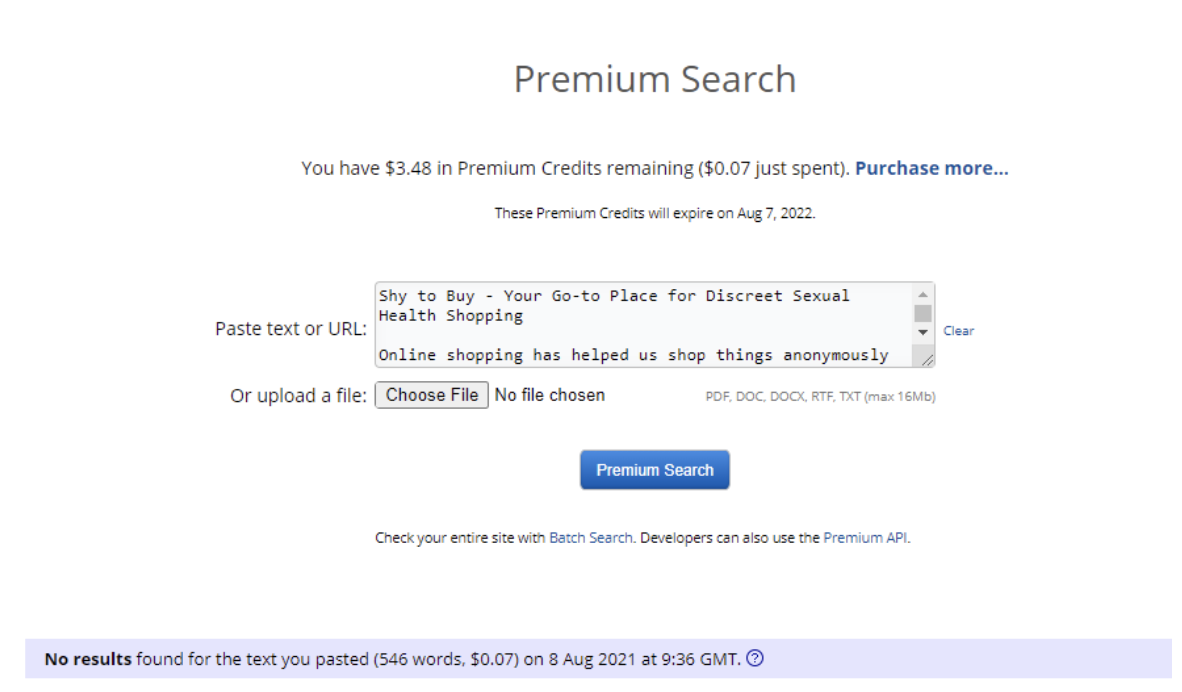
Task: Click the Premium Credits expiry notice
Action: [x=654, y=213]
